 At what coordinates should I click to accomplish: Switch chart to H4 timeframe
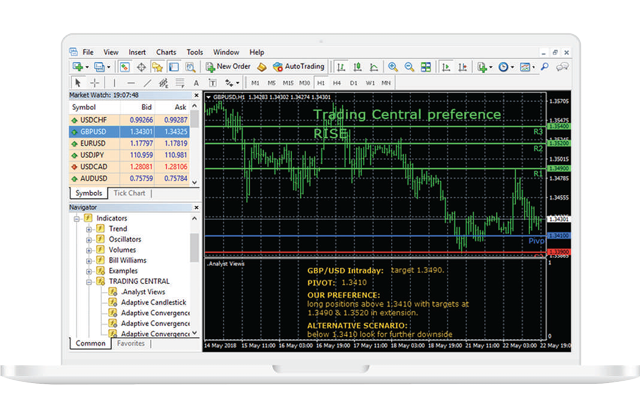coord(337,82)
